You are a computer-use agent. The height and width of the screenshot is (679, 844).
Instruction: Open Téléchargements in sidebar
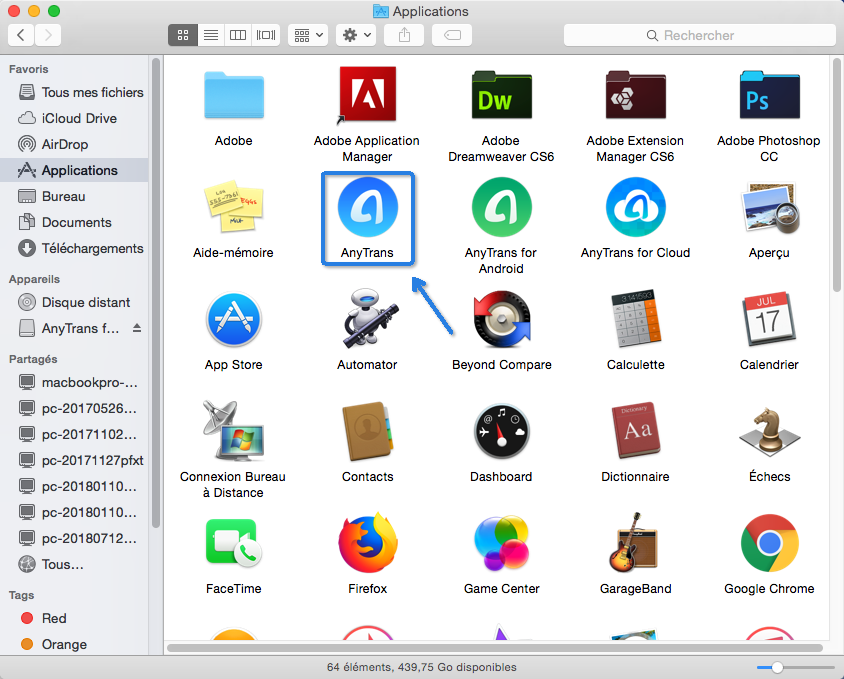[x=74, y=248]
